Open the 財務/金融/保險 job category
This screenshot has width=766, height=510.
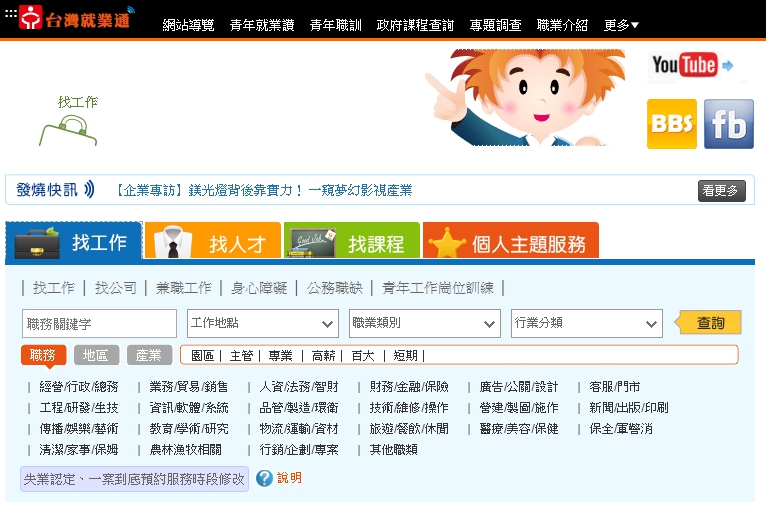coord(409,387)
